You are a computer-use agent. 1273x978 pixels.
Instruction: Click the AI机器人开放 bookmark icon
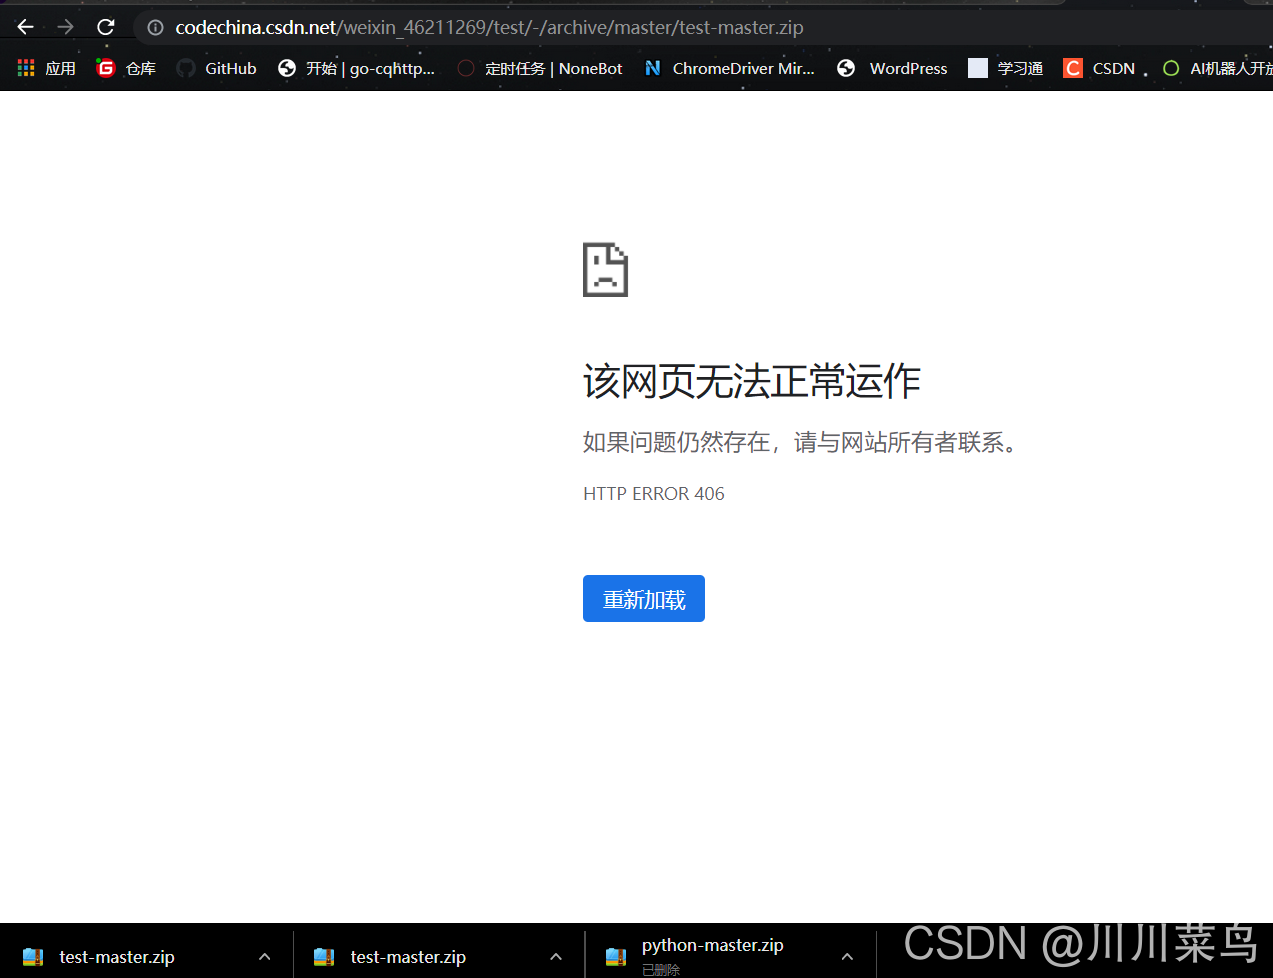point(1170,68)
